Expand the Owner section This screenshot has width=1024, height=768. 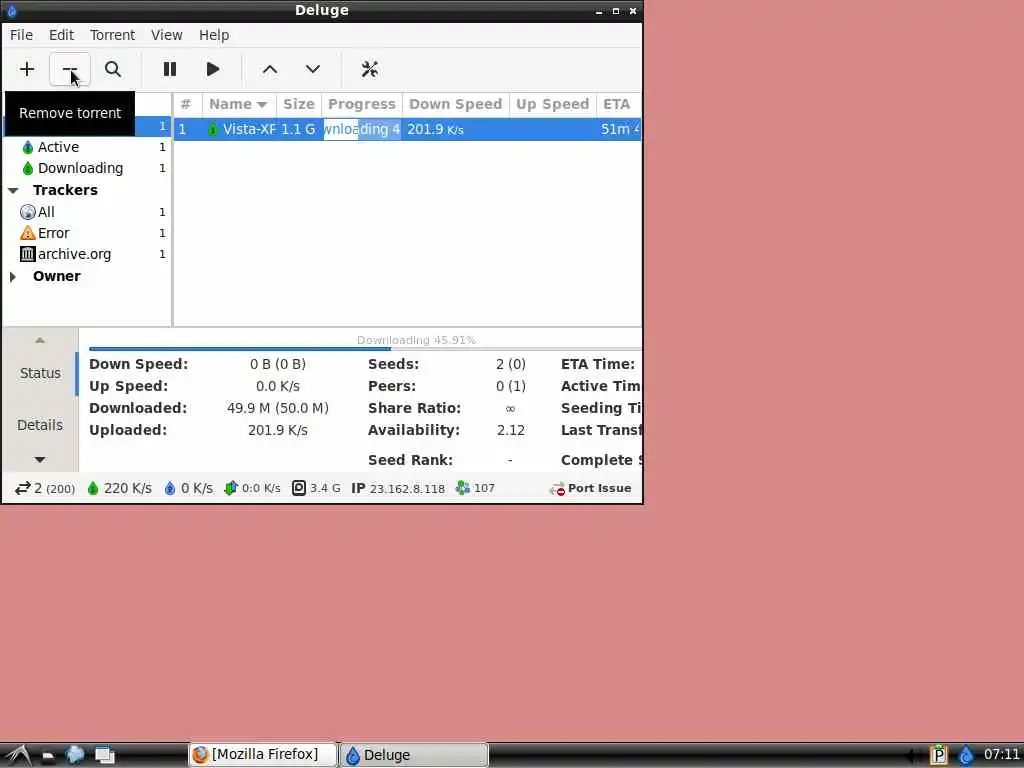click(x=13, y=276)
